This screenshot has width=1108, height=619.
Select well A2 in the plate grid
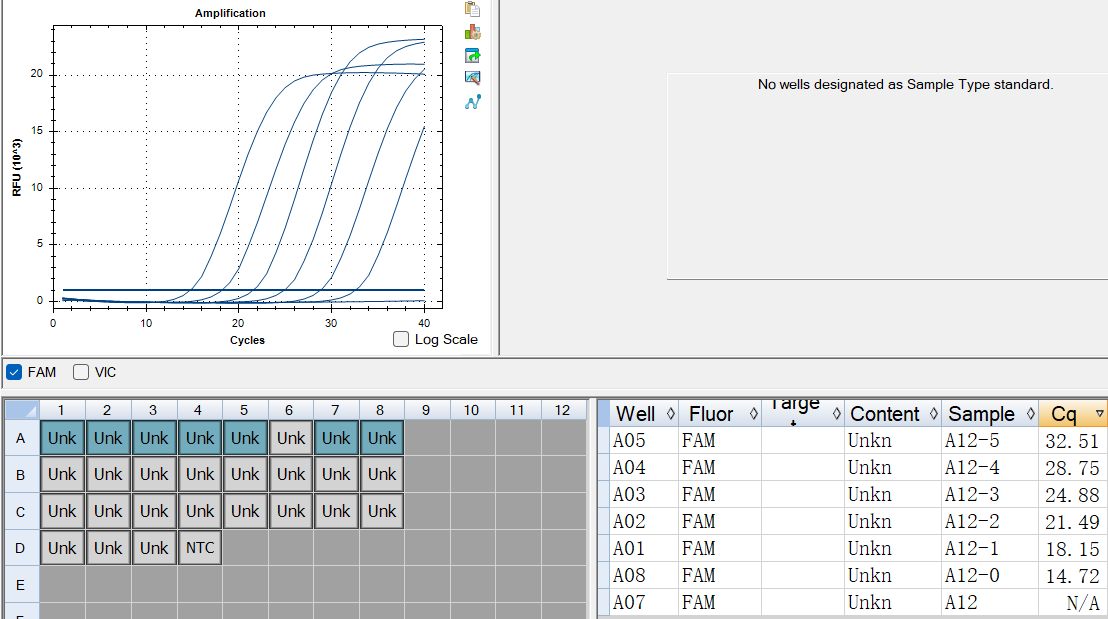(108, 438)
